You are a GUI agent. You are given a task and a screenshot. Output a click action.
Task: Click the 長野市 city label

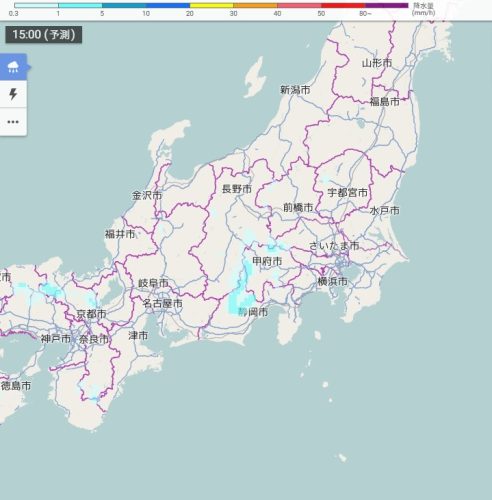pos(237,189)
